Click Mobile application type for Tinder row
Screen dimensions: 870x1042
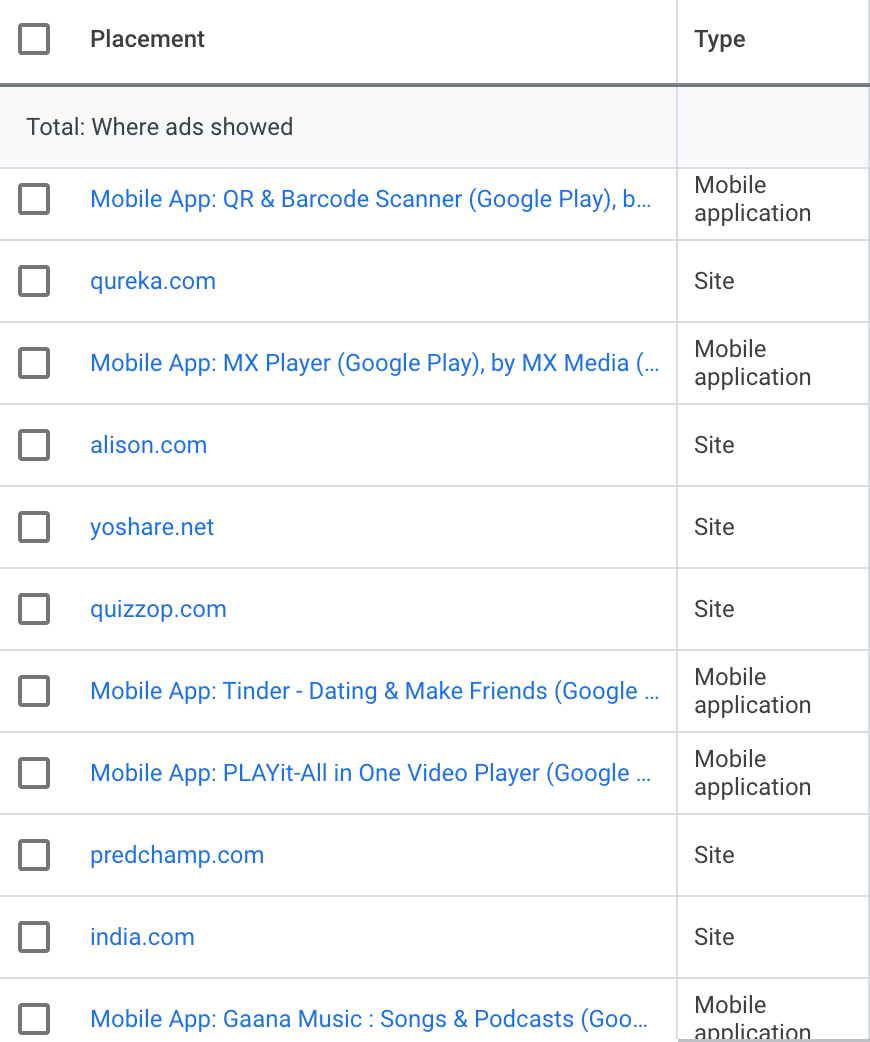(x=752, y=691)
